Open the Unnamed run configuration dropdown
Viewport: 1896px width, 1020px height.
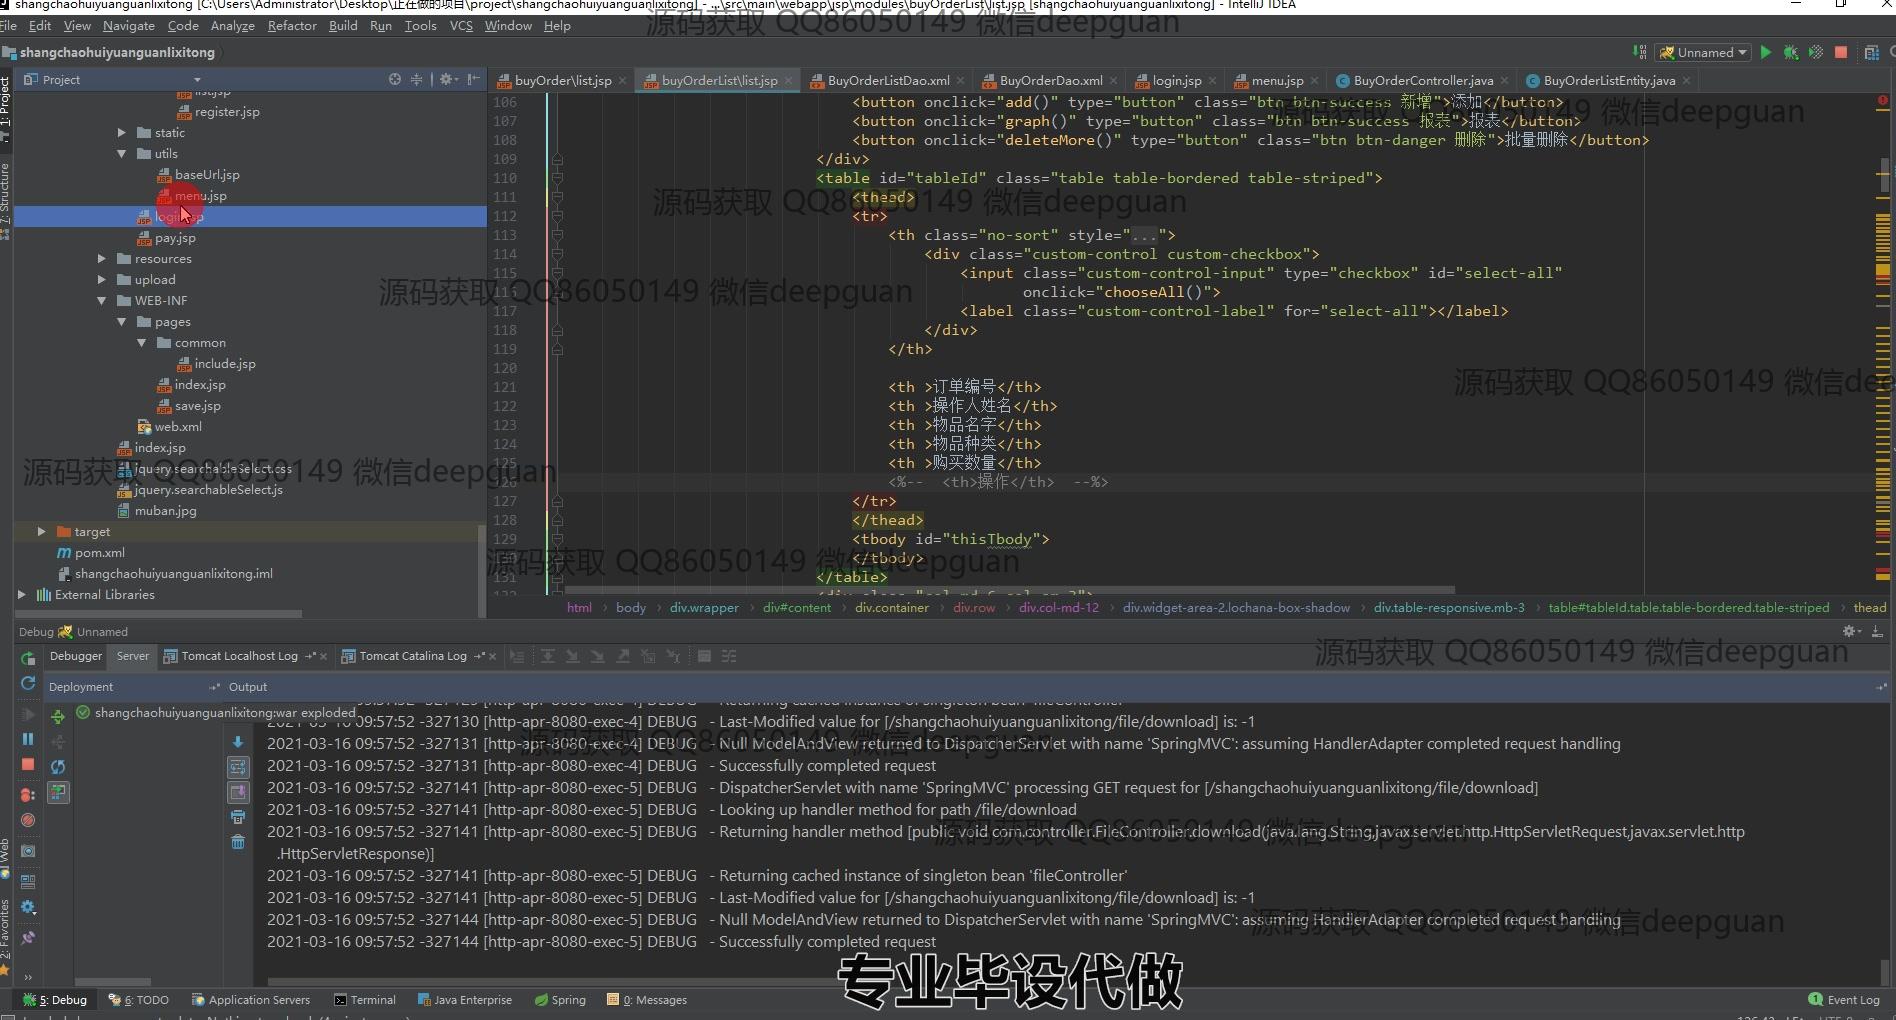point(1703,52)
